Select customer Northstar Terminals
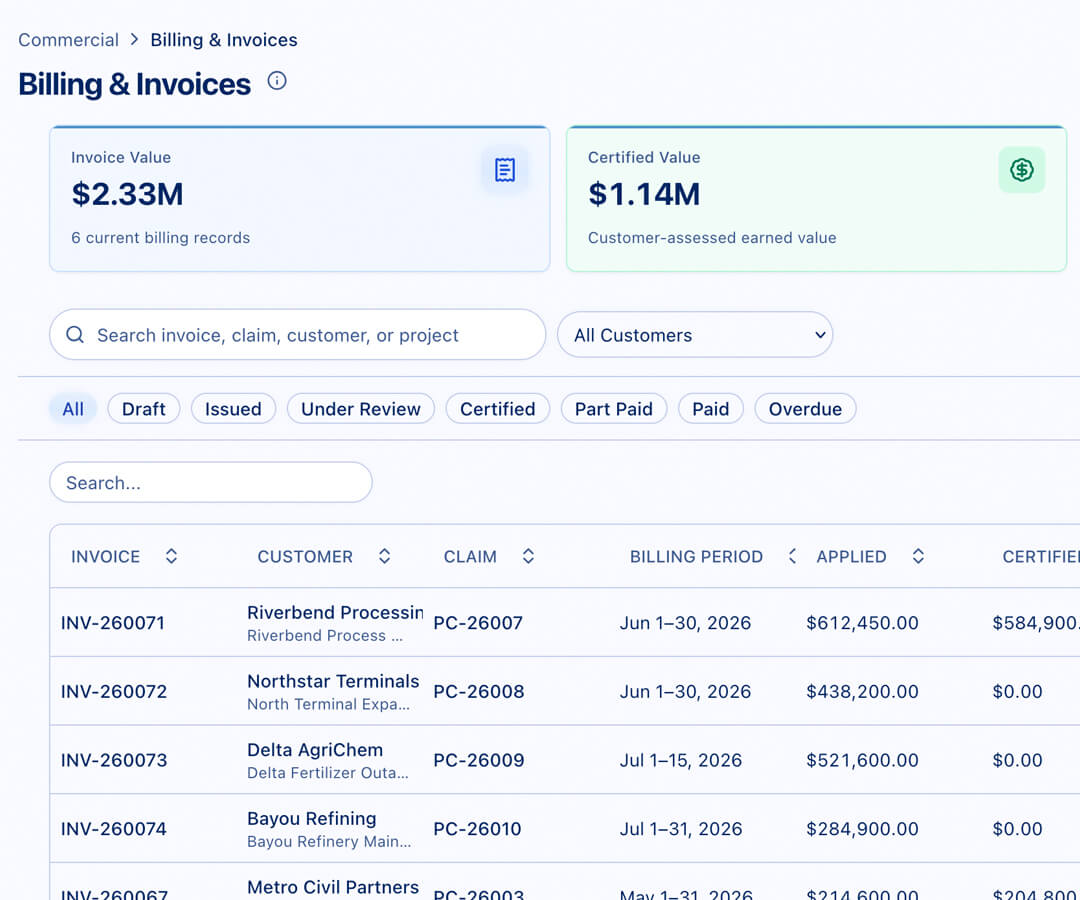 point(333,681)
